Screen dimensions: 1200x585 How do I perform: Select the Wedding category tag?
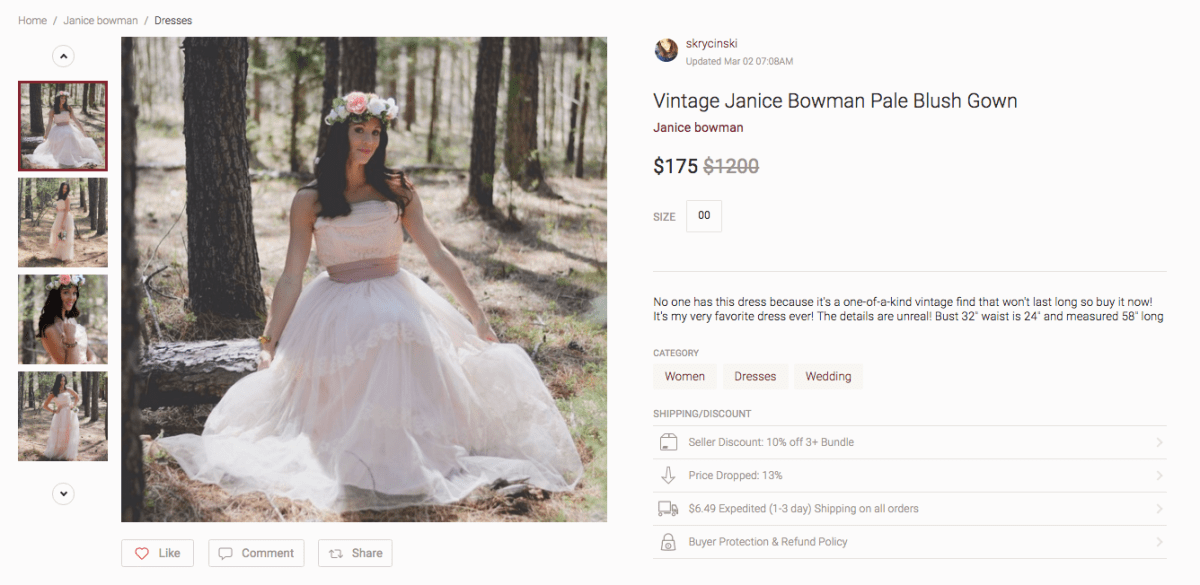pyautogui.click(x=828, y=377)
